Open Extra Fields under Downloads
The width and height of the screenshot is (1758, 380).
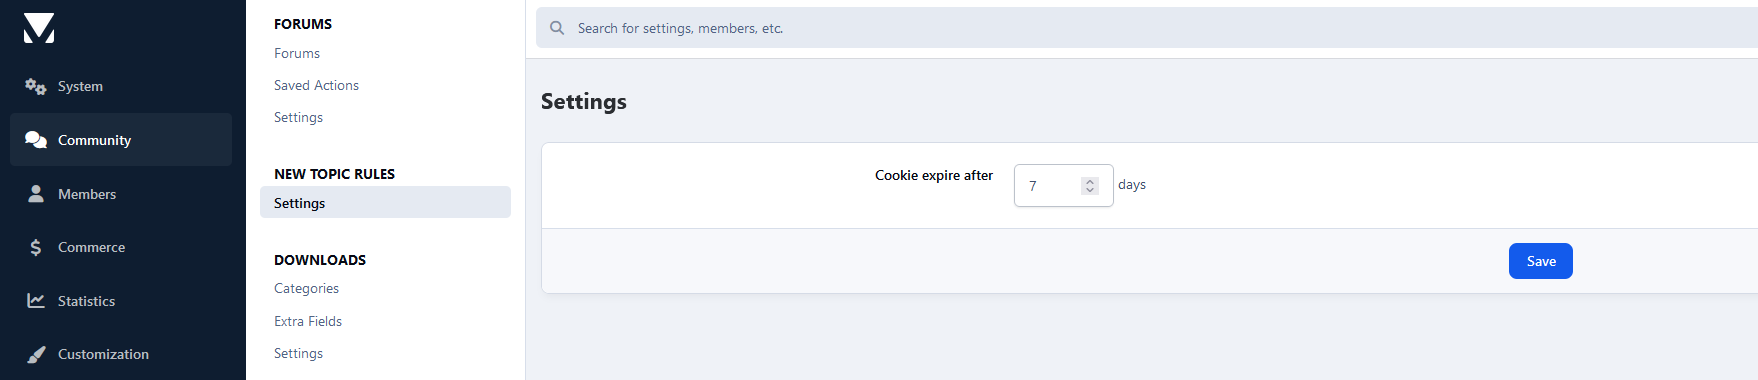pyautogui.click(x=308, y=322)
